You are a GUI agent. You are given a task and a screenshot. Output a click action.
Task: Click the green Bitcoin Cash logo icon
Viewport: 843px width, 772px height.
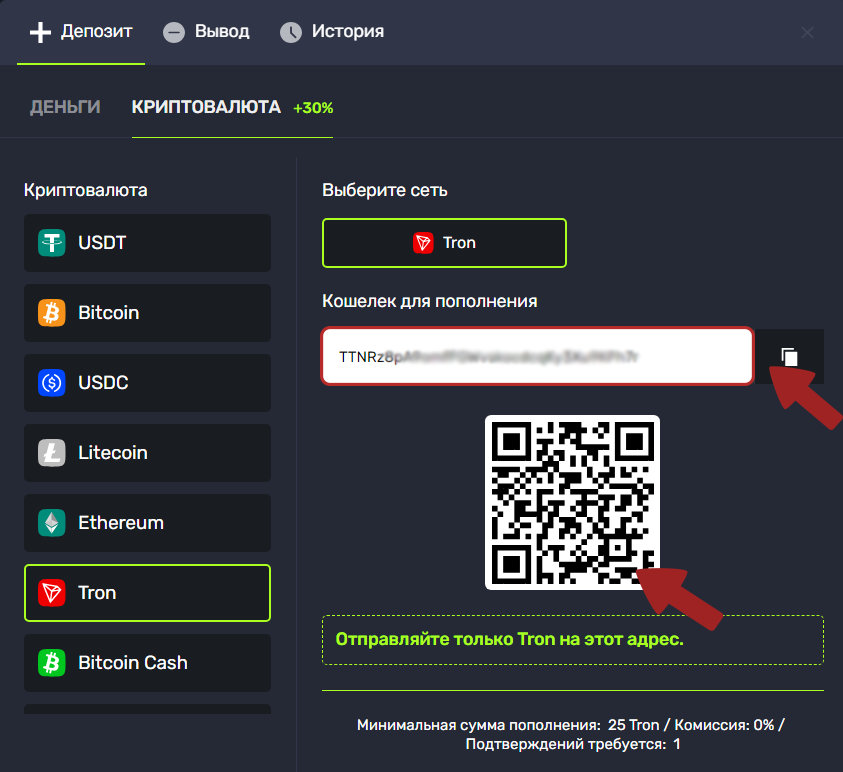pos(52,663)
